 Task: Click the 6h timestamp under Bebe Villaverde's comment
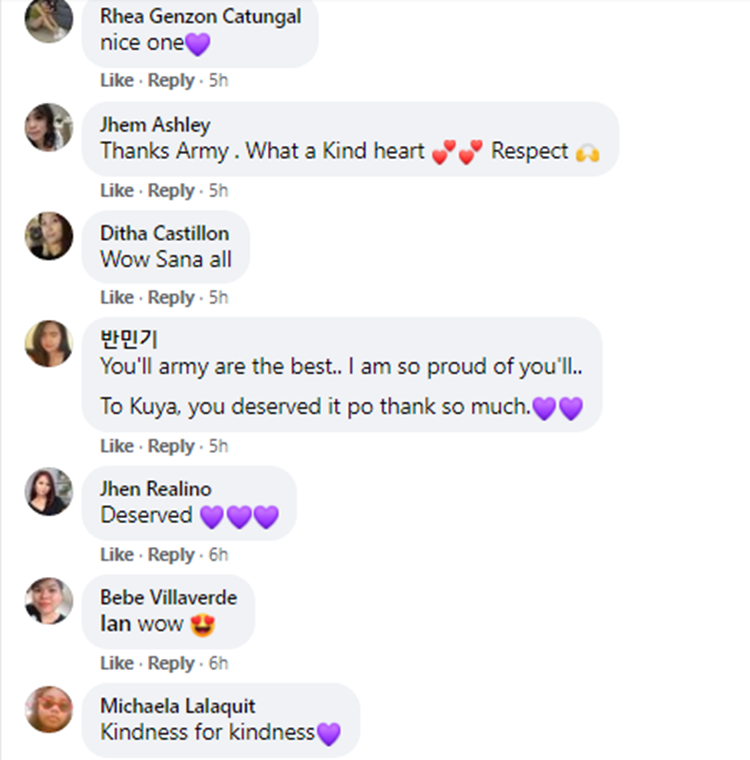tap(218, 663)
